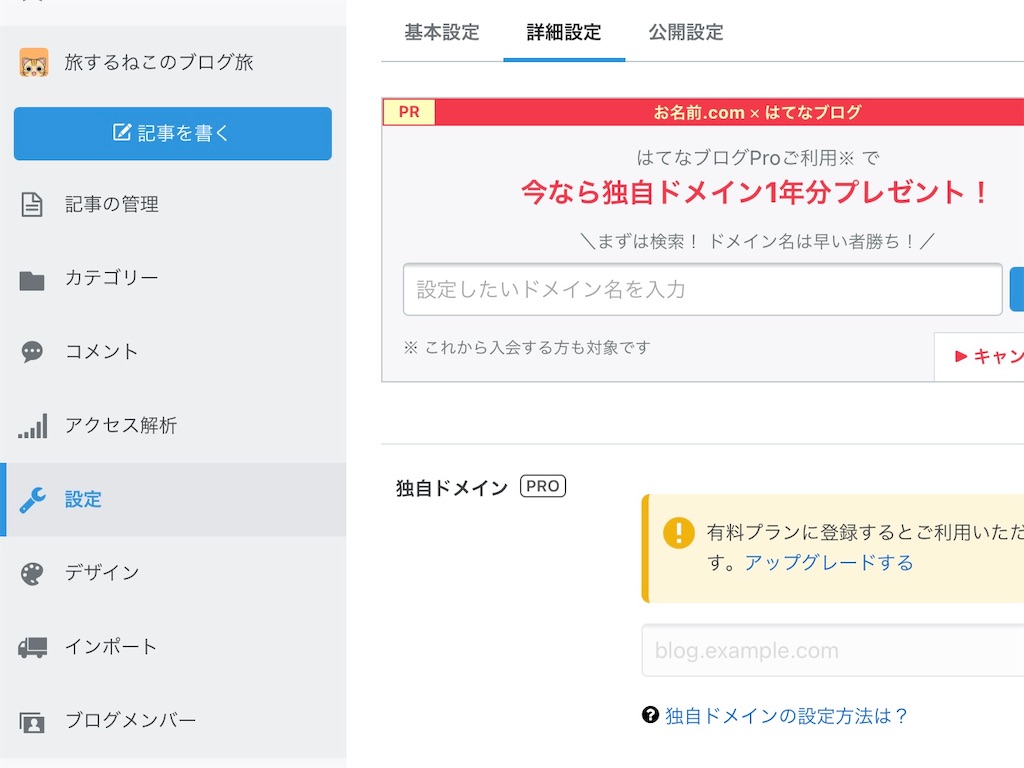Select the 詳細設定 tab

point(564,32)
